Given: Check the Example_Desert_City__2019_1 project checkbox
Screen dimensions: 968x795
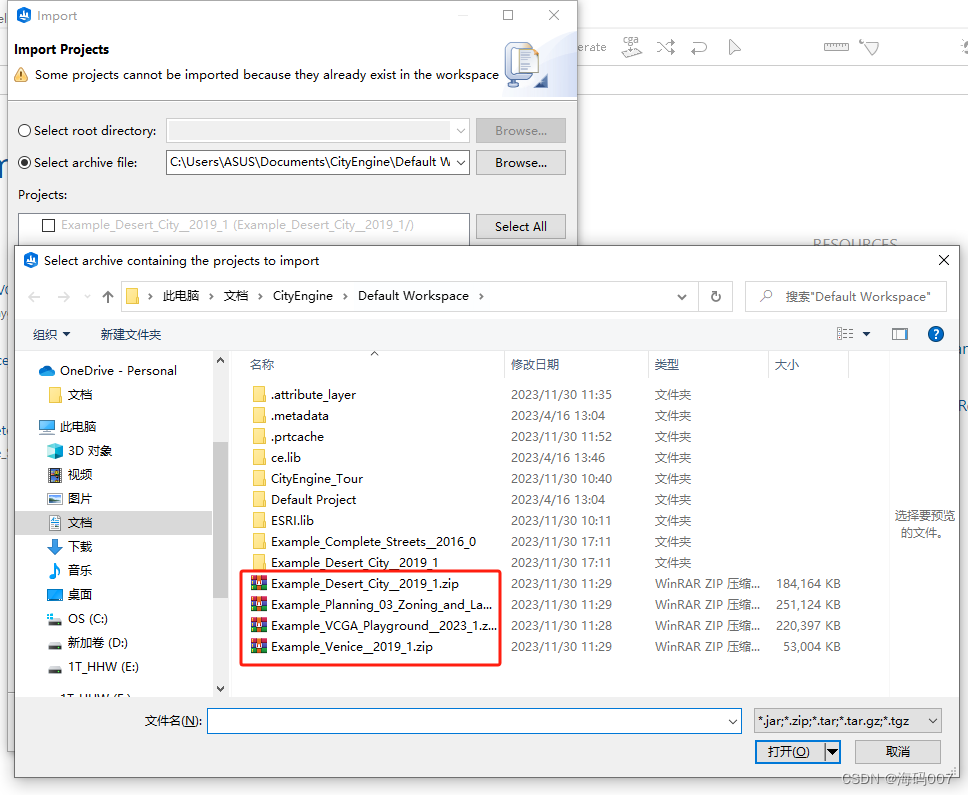Looking at the screenshot, I should [x=48, y=225].
